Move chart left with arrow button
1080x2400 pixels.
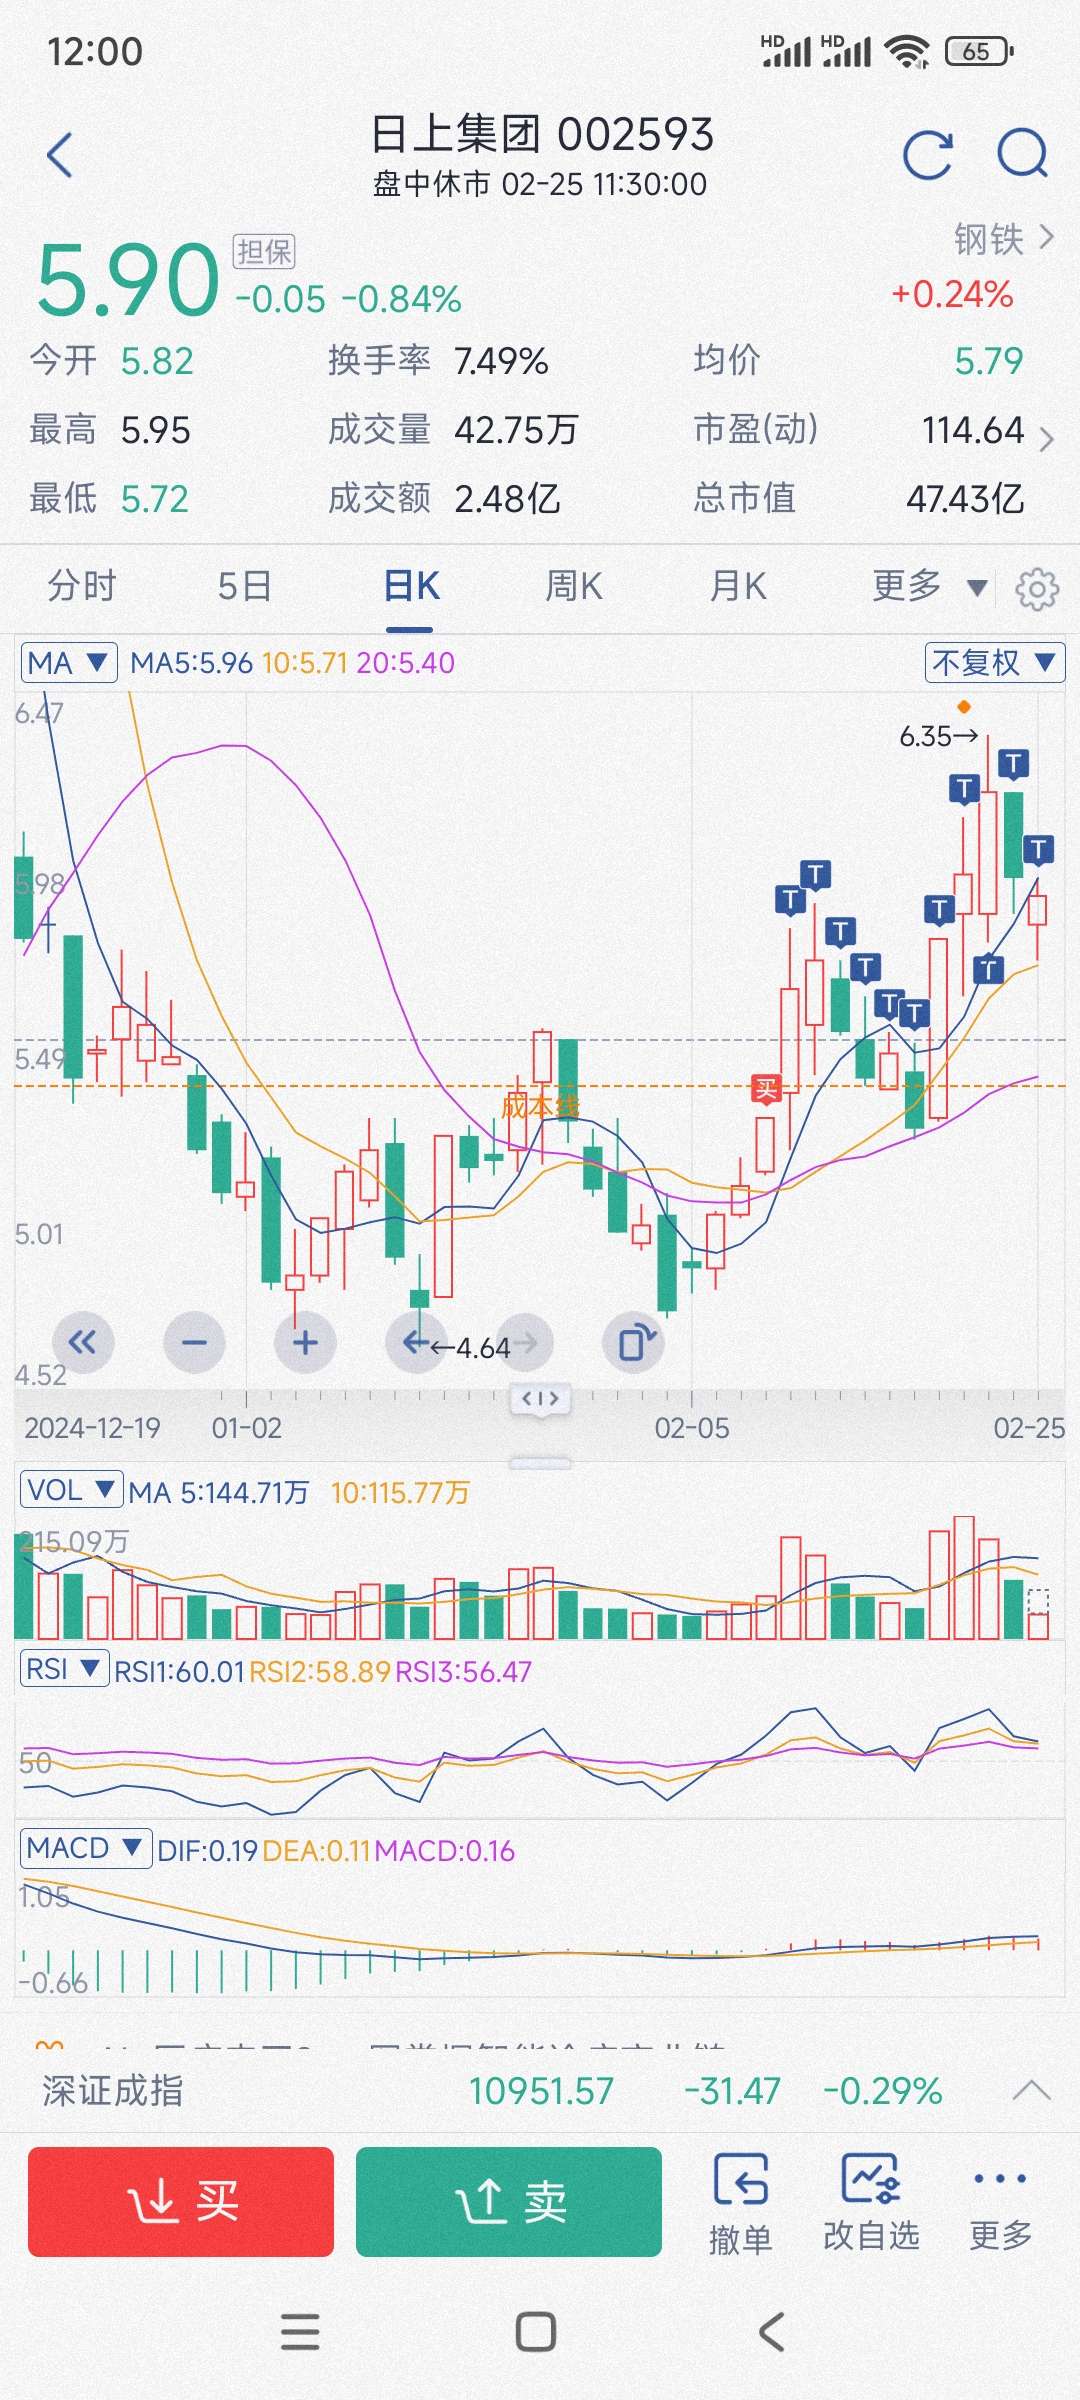416,1342
